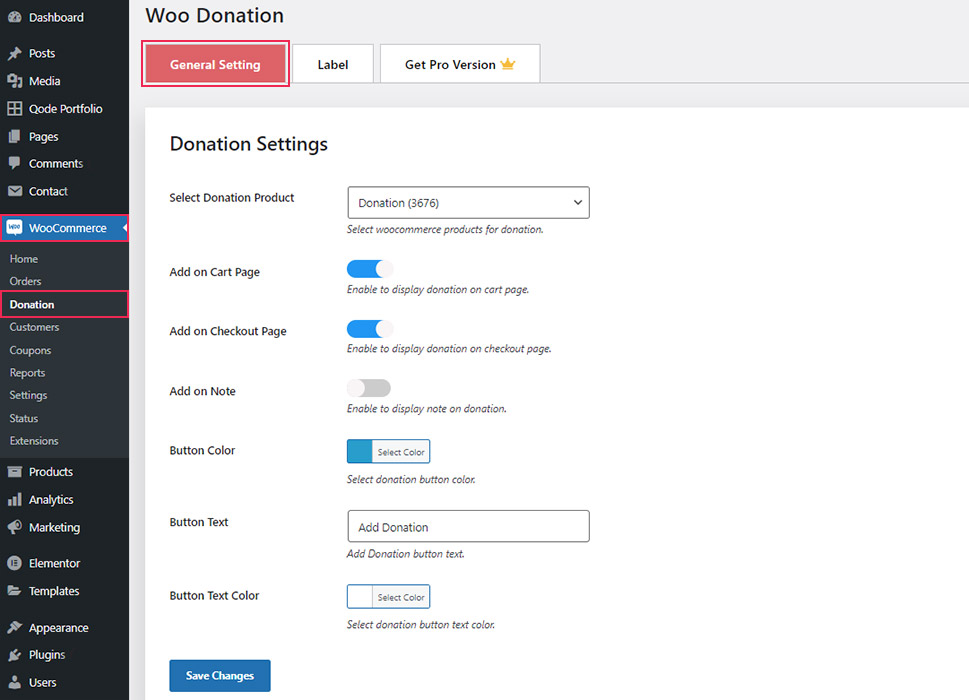
Task: Click the Users menu label
Action: click(43, 683)
